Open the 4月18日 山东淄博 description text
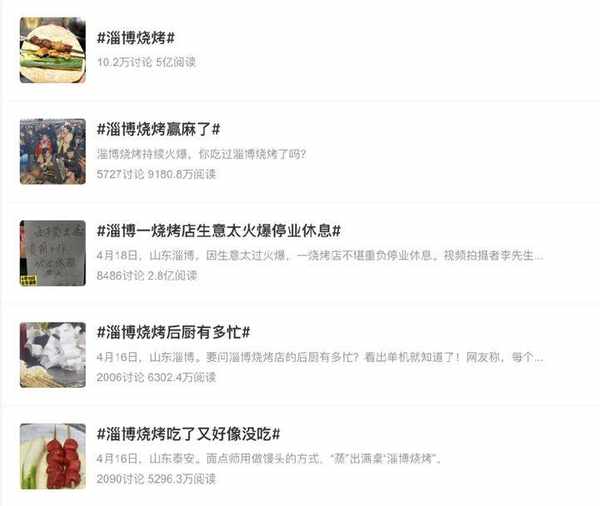Image resolution: width=600 pixels, height=506 pixels. 320,255
